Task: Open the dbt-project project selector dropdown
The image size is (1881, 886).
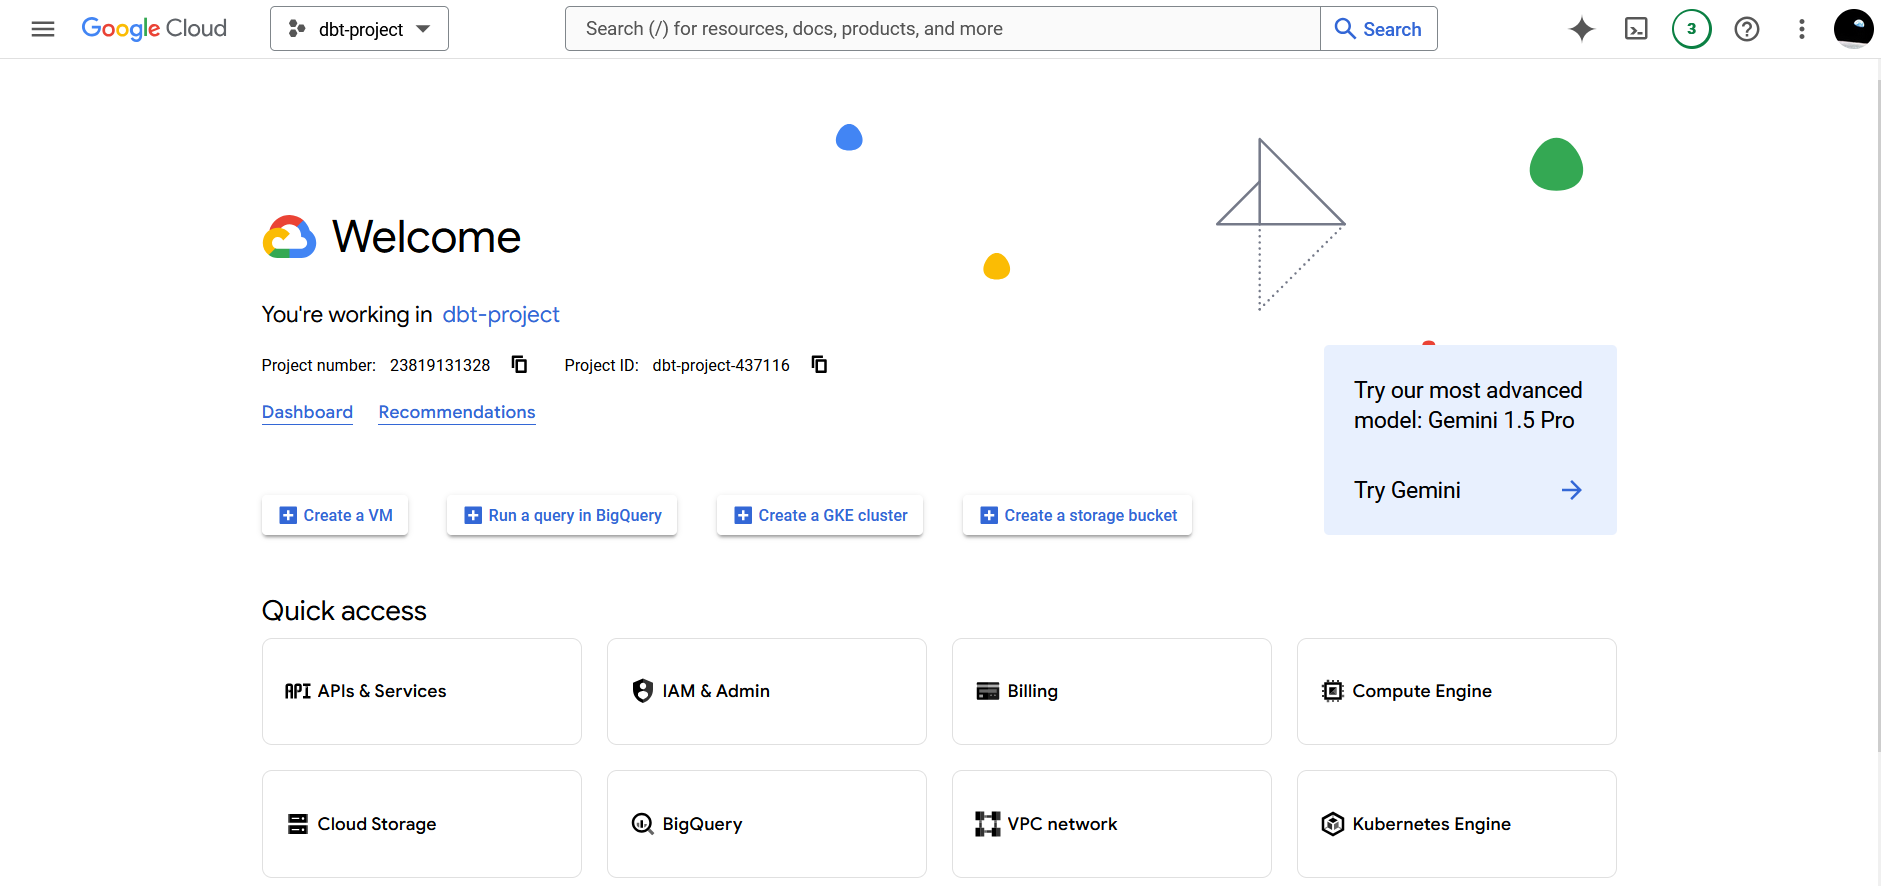Action: point(359,29)
